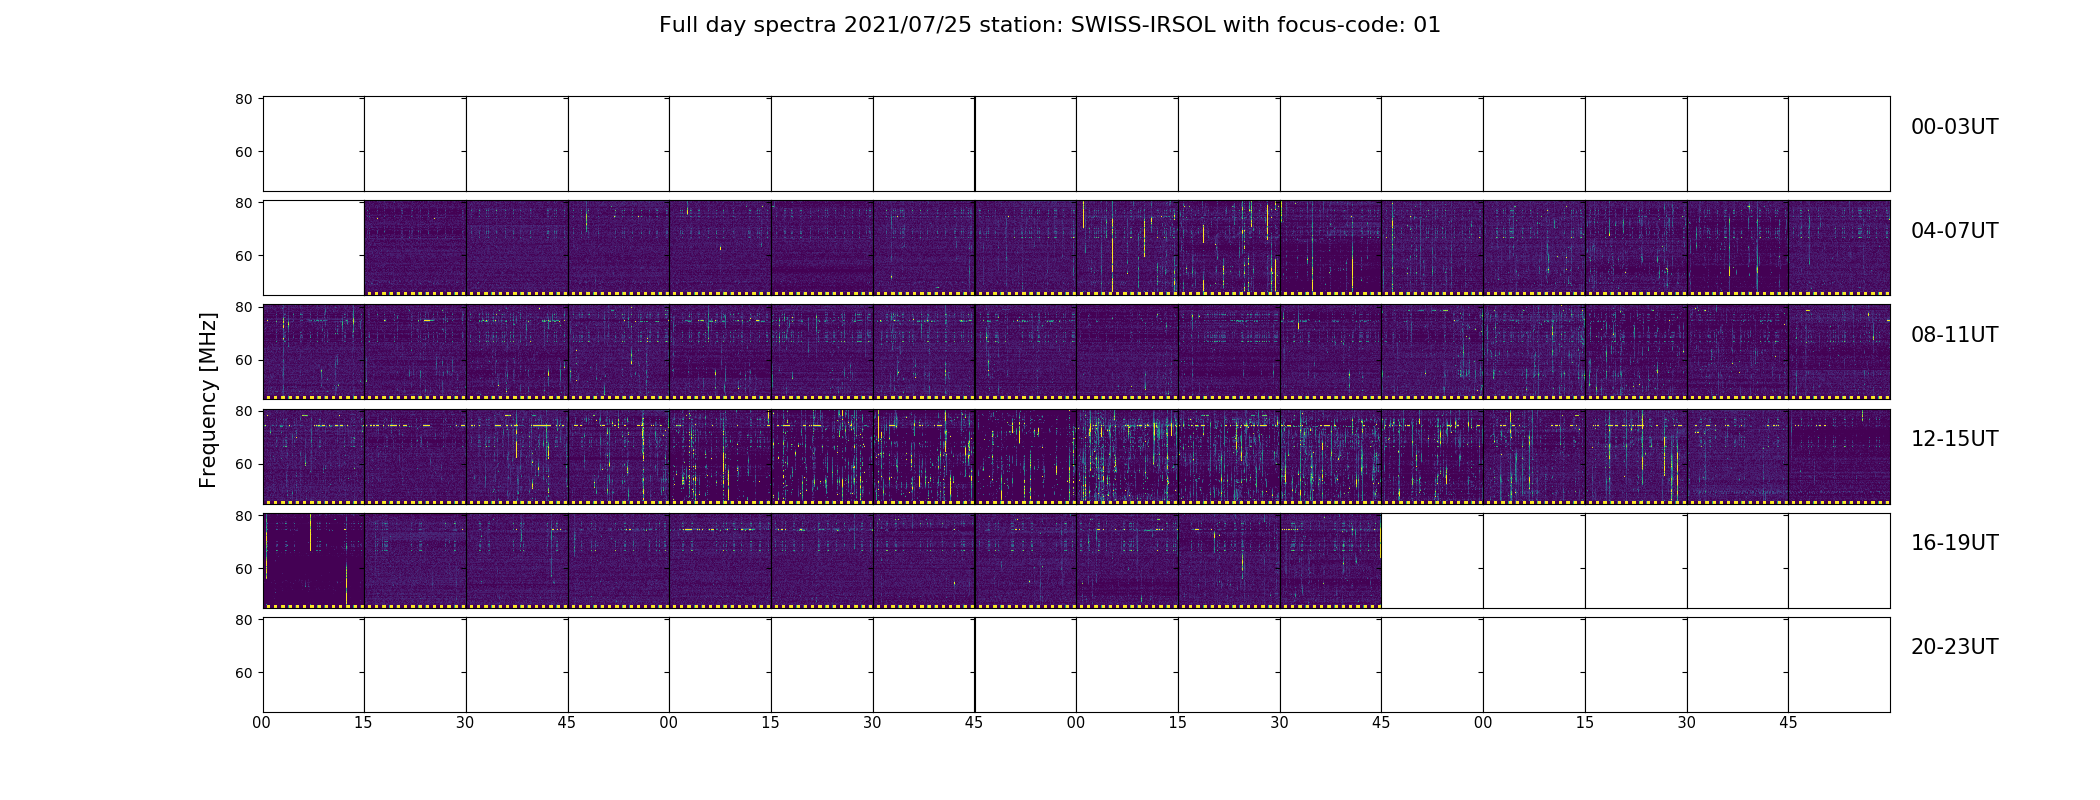Select the 08-11UT row label

pos(1954,335)
